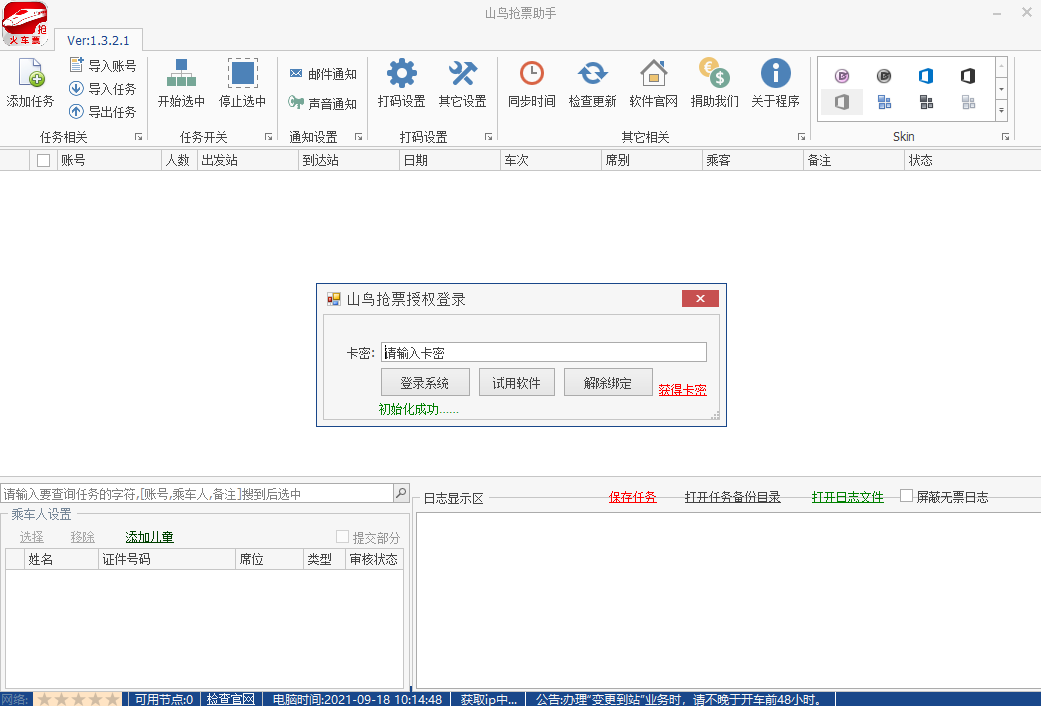The height and width of the screenshot is (706, 1041).
Task: Expand the 打码设置 group launcher
Action: tap(489, 137)
